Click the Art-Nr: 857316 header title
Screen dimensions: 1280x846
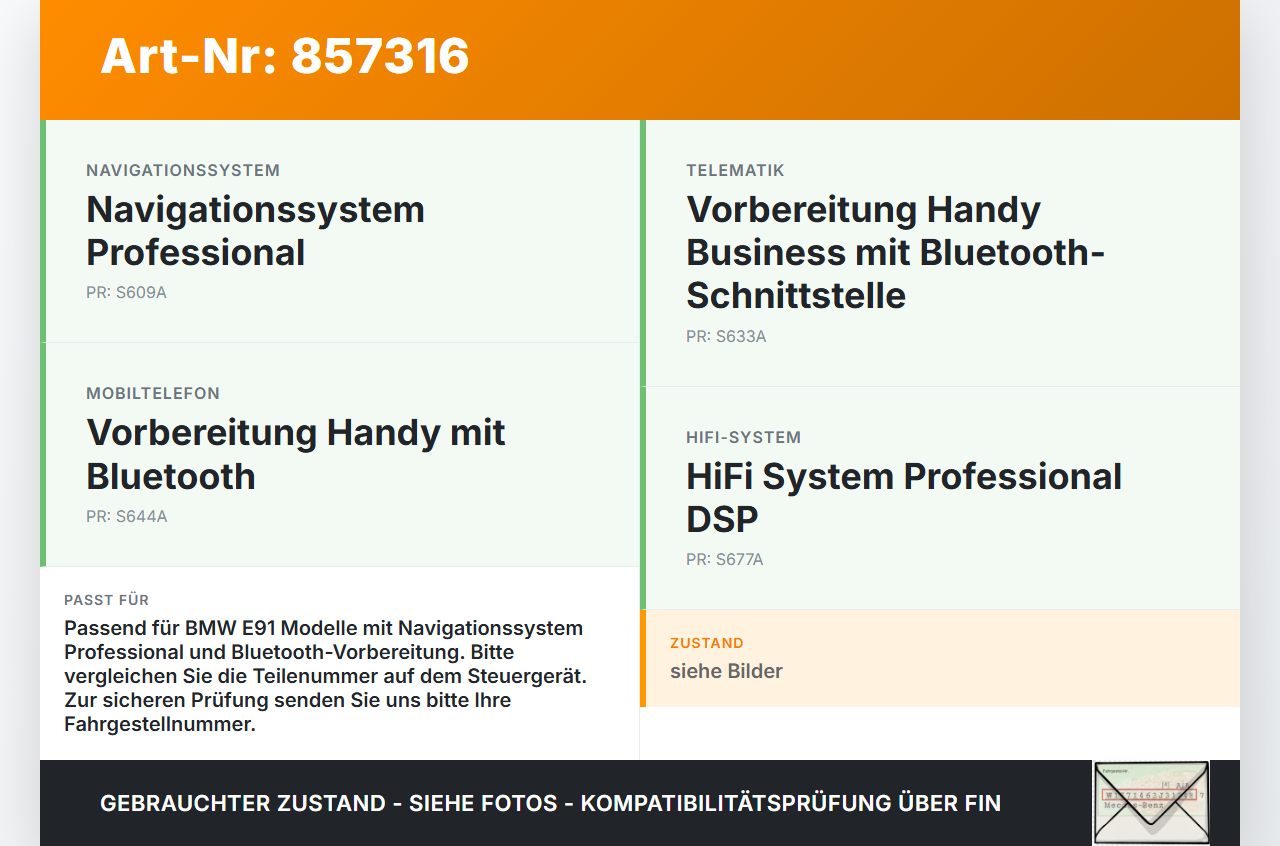(285, 55)
